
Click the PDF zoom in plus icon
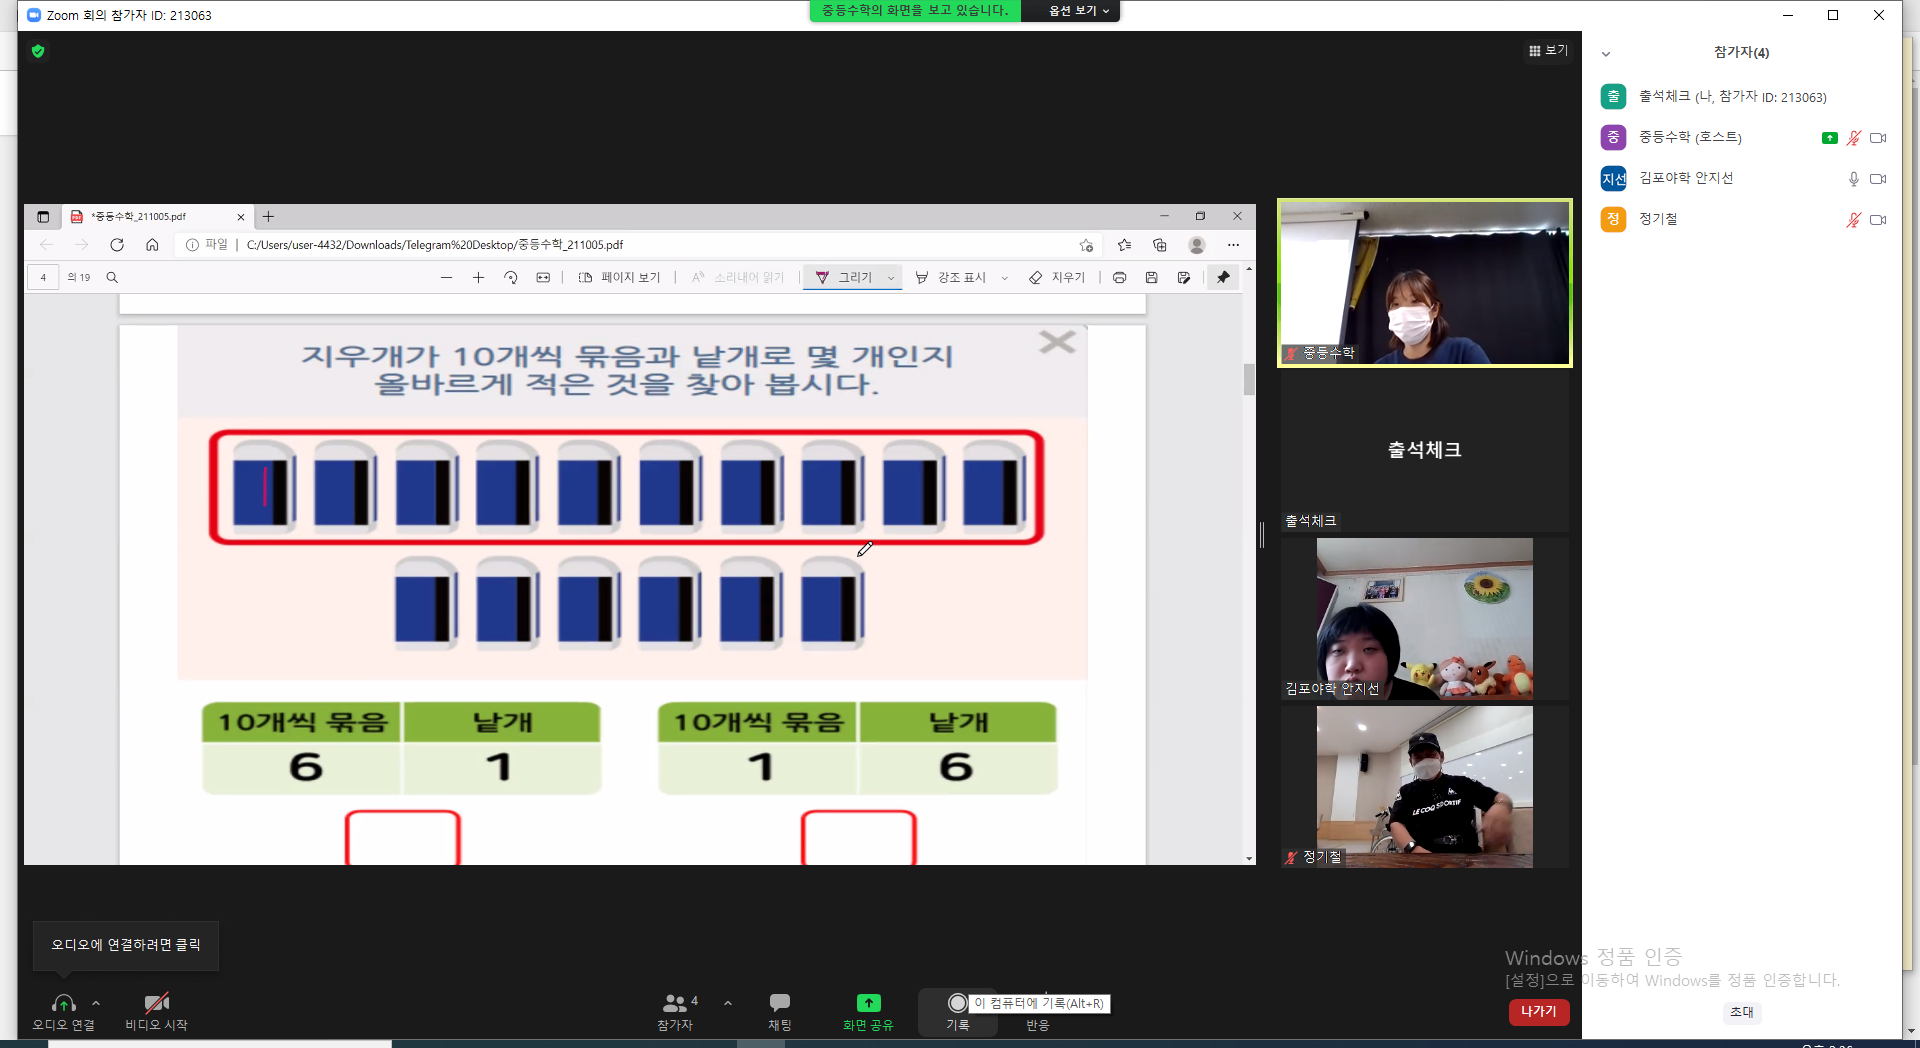click(478, 277)
